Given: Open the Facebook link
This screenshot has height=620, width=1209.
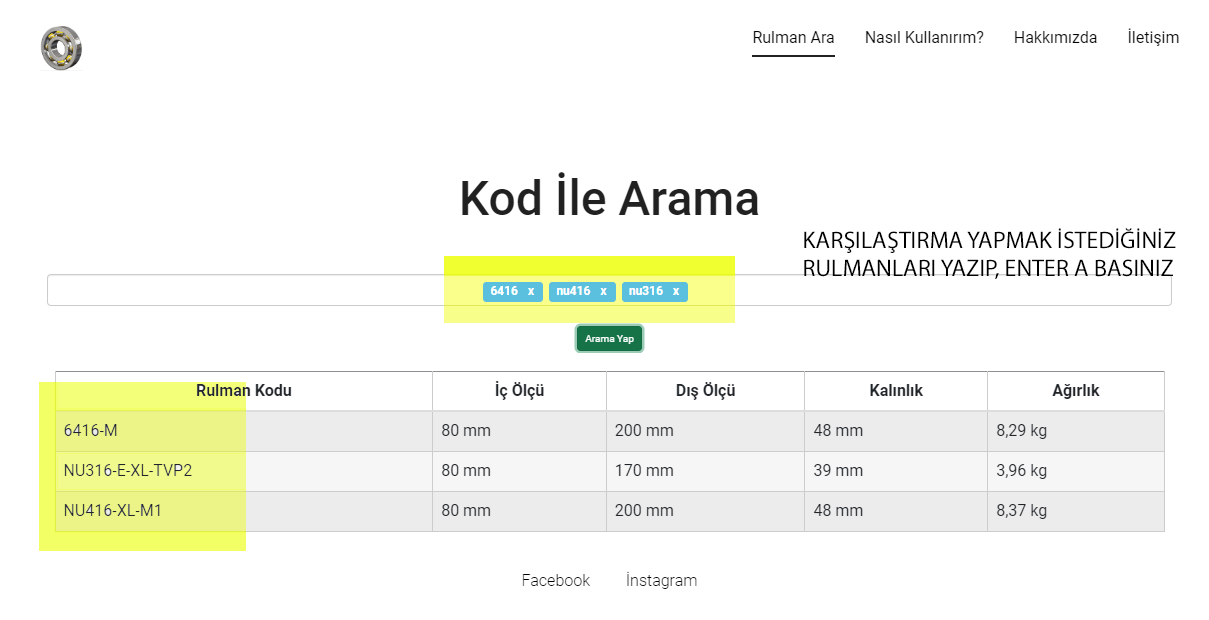Looking at the screenshot, I should (556, 580).
